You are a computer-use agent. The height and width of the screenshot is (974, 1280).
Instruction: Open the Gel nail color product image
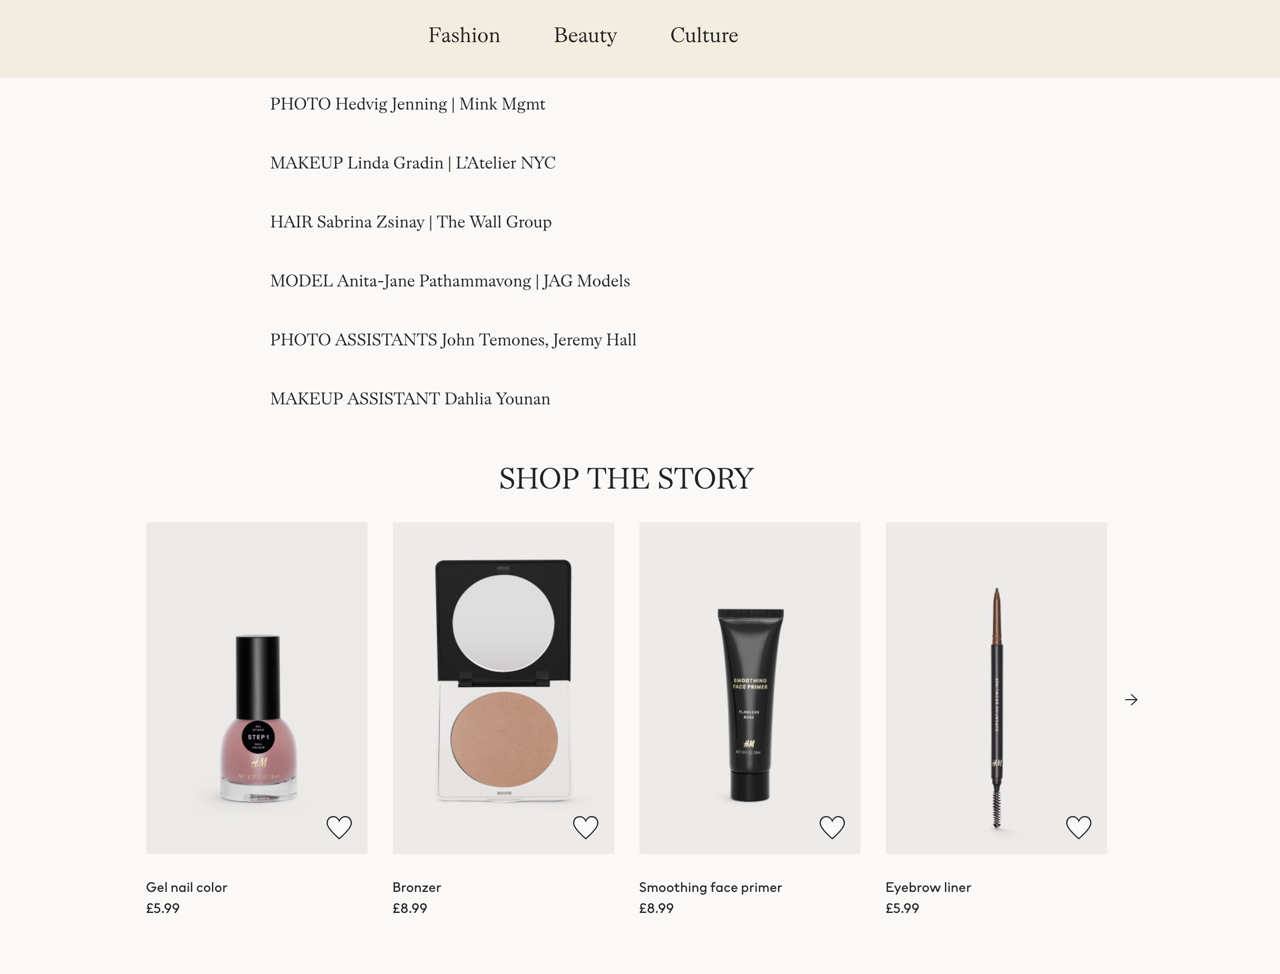[x=257, y=688]
